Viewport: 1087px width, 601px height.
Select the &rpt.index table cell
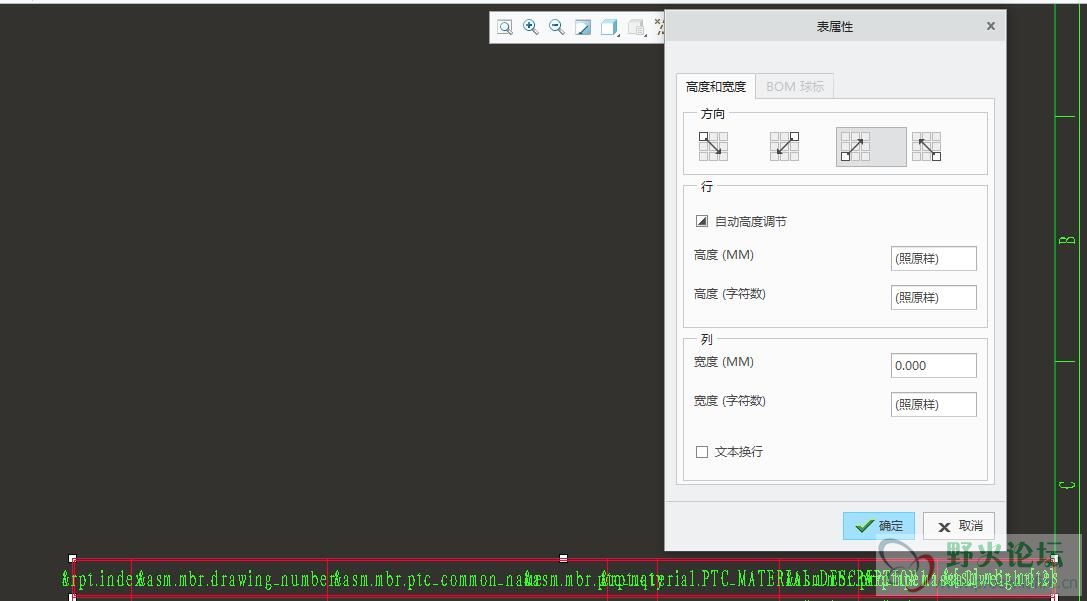point(103,578)
